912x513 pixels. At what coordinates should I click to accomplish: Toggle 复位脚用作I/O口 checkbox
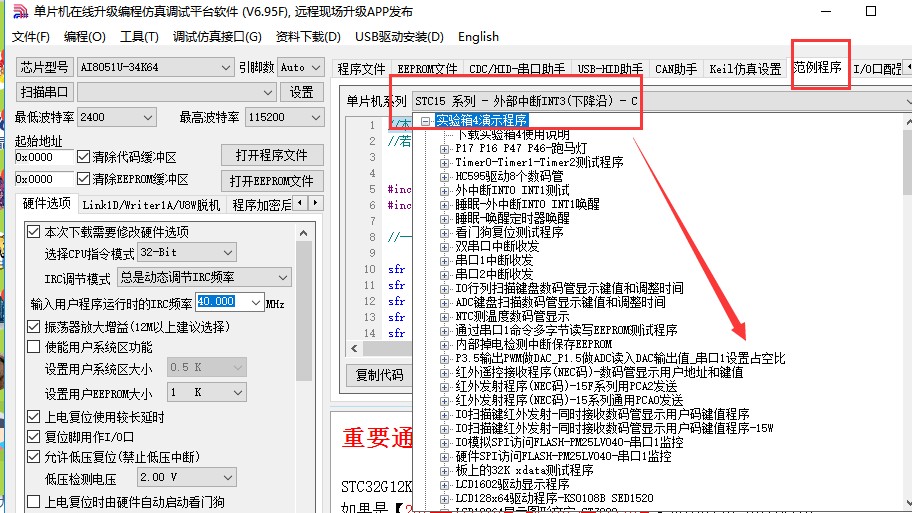pos(33,437)
